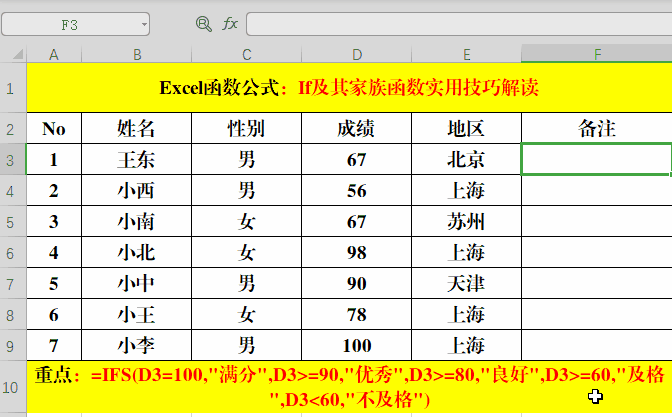This screenshot has height=417, width=672.
Task: Select the cell with name 小中
Action: click(x=136, y=284)
